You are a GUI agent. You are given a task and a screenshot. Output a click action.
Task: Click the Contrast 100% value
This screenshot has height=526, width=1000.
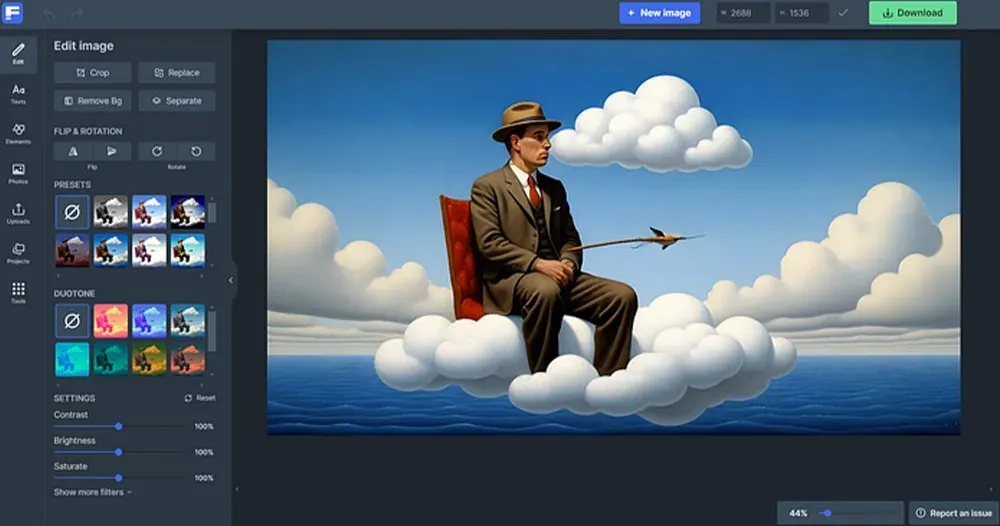coord(204,426)
